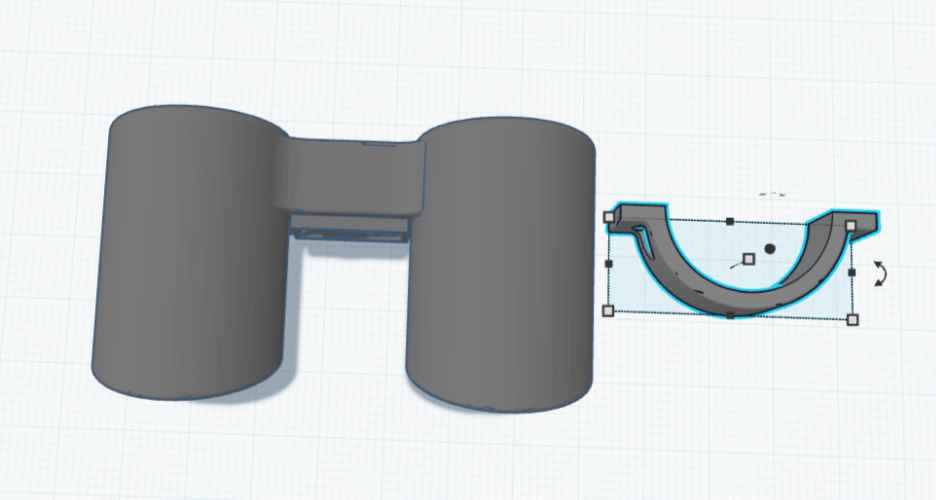Click the faint rotation arrow above selection
This screenshot has height=500, width=936.
tap(772, 192)
